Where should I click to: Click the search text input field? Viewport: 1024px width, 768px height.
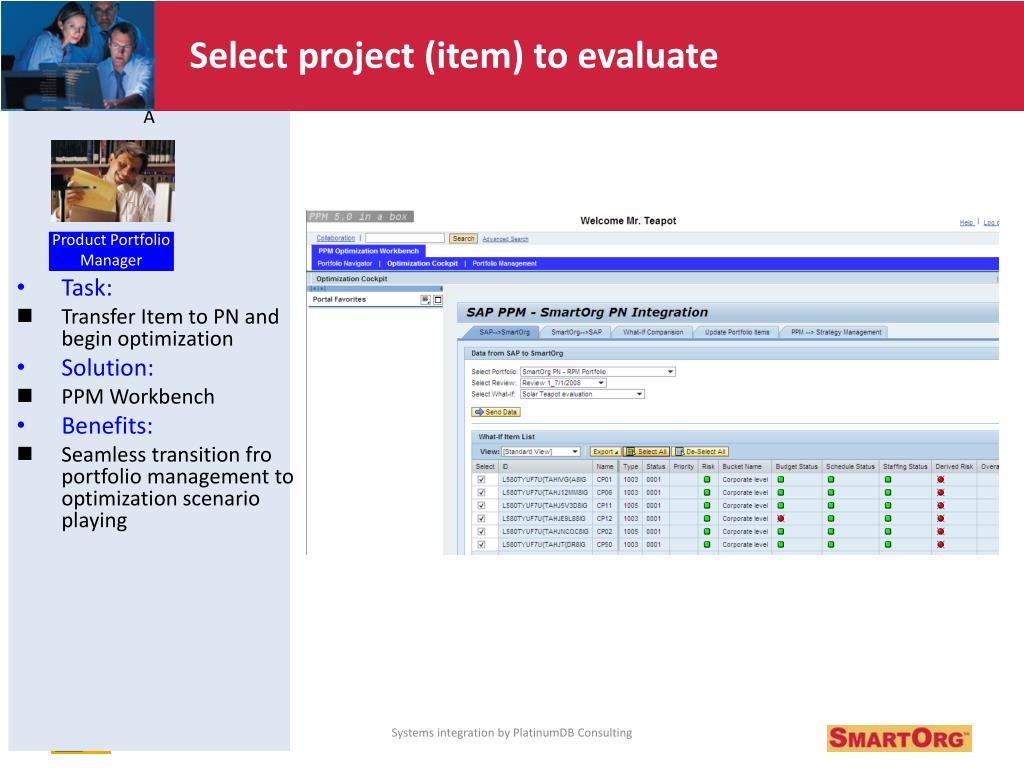(x=405, y=238)
